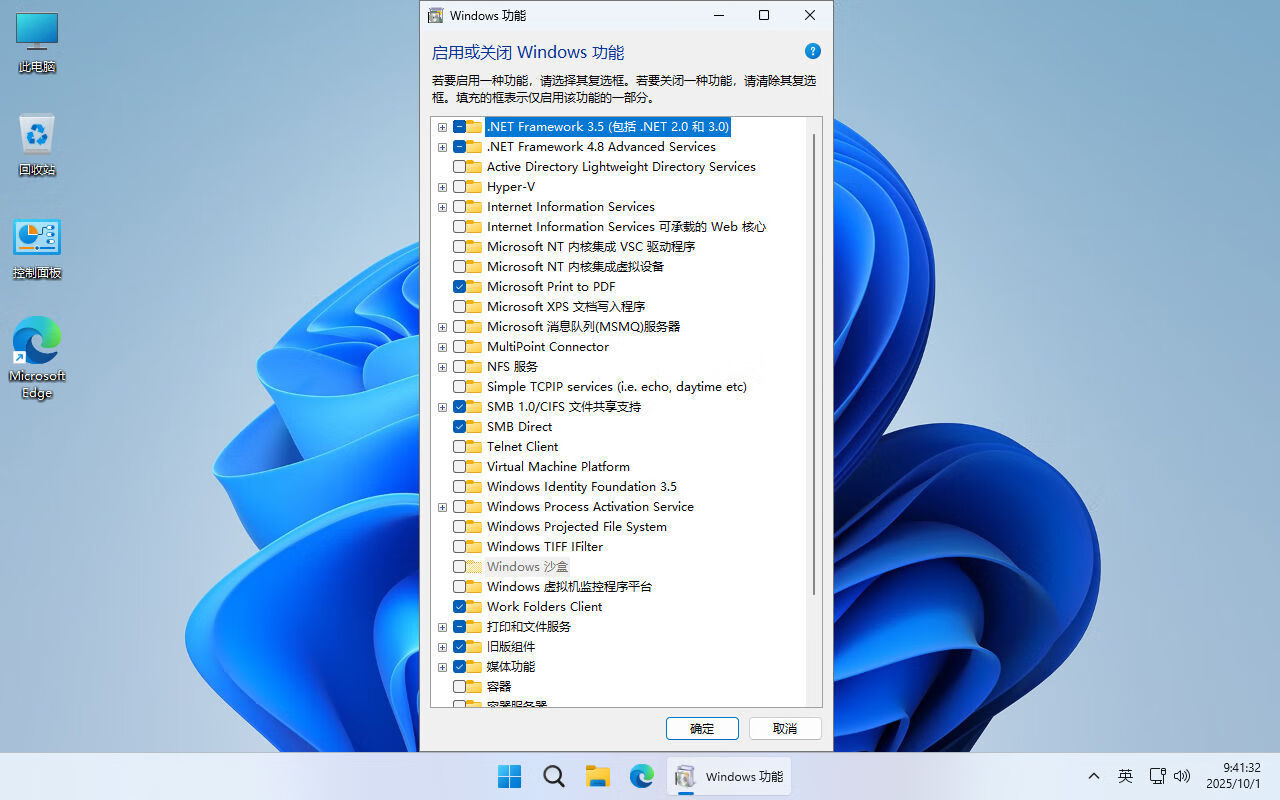Open 此电脑 from the desktop
The image size is (1280, 800).
click(x=36, y=40)
